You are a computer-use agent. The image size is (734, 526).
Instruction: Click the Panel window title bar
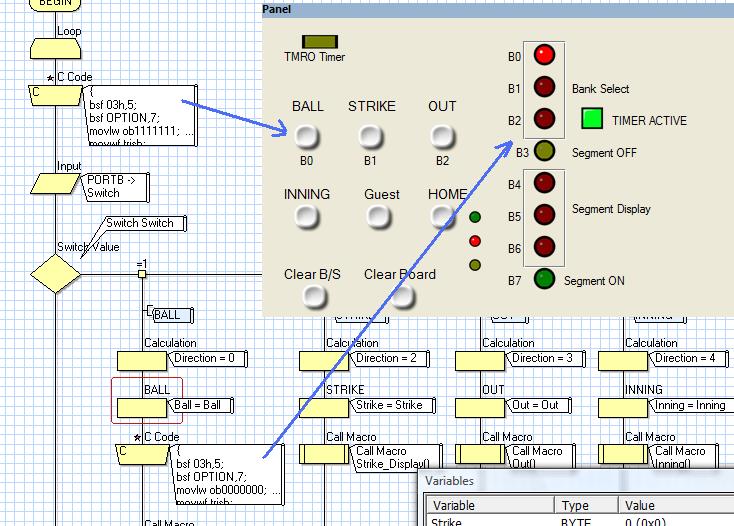(x=498, y=9)
